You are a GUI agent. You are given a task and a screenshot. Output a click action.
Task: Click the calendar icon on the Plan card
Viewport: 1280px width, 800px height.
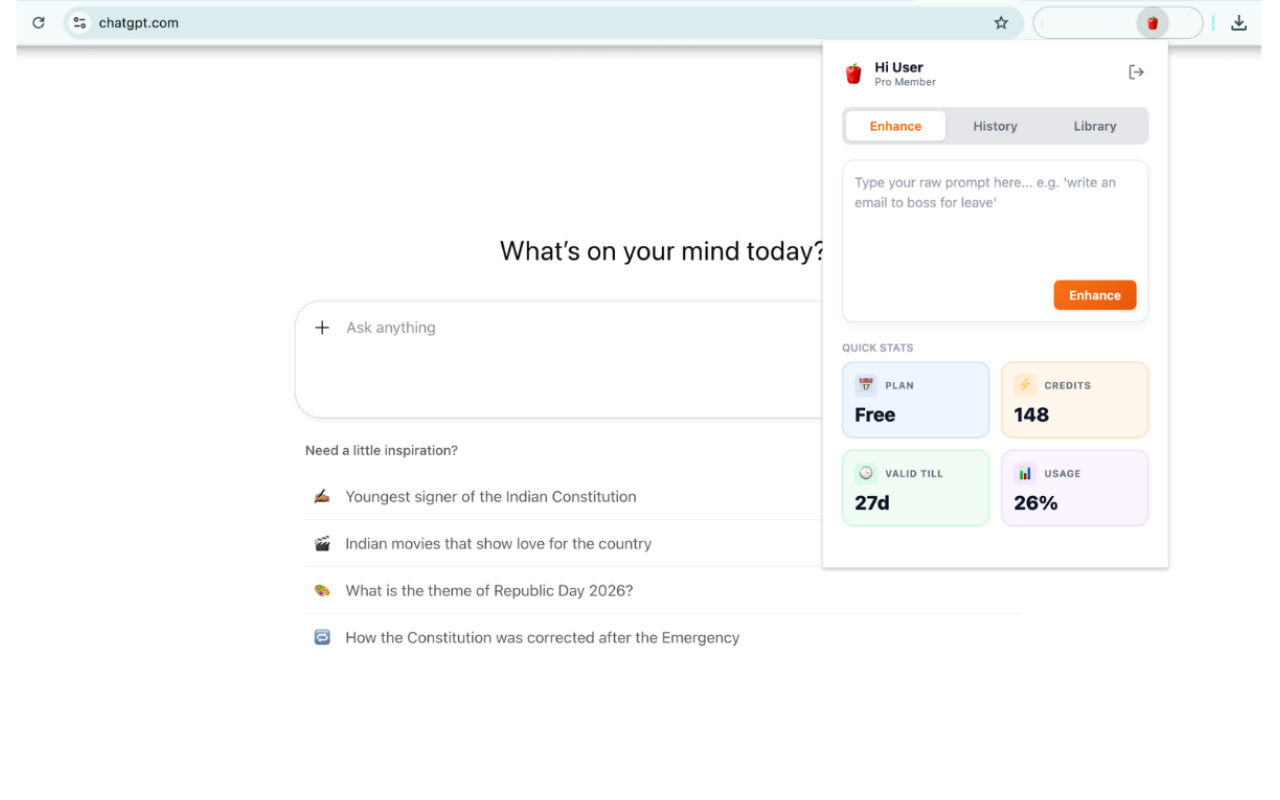(866, 384)
